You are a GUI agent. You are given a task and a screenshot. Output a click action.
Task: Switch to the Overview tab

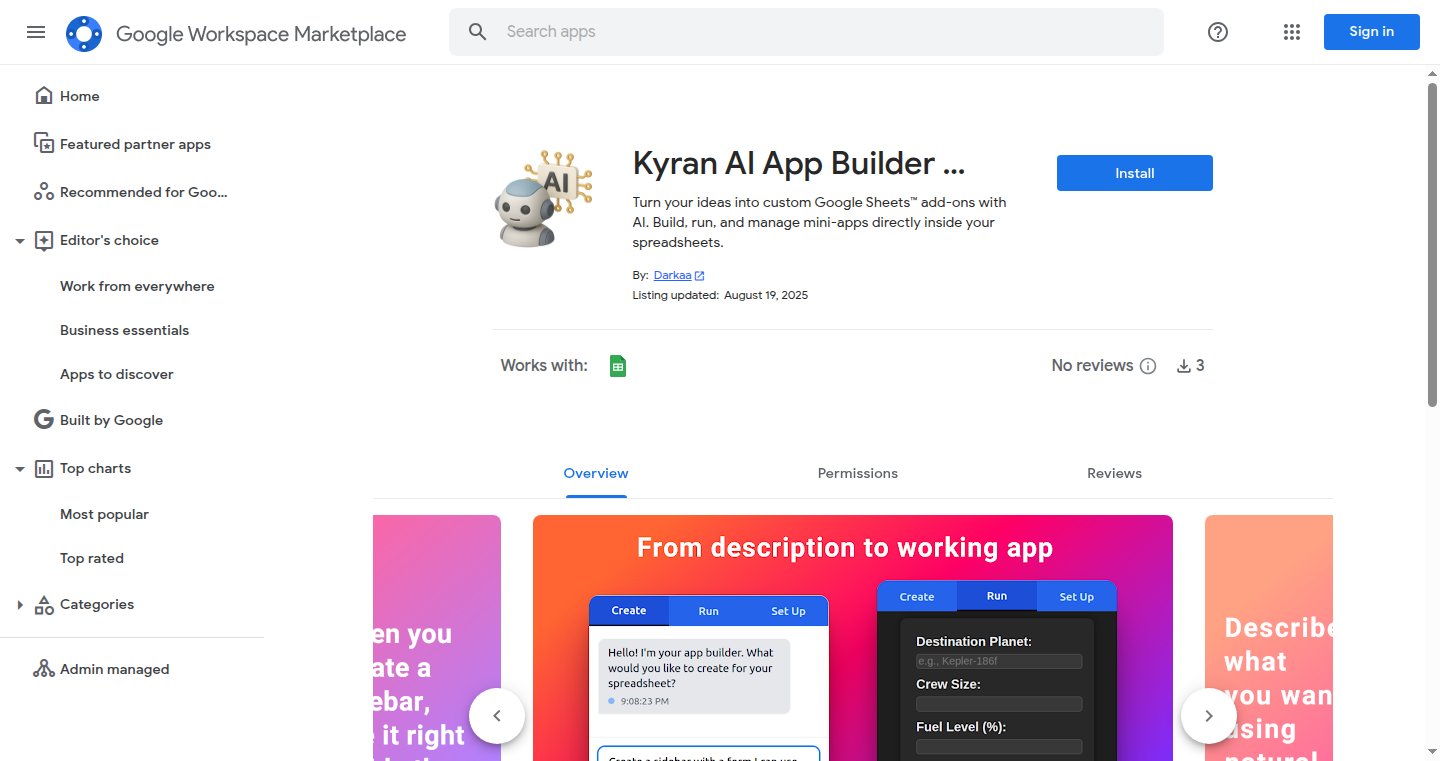coord(596,473)
